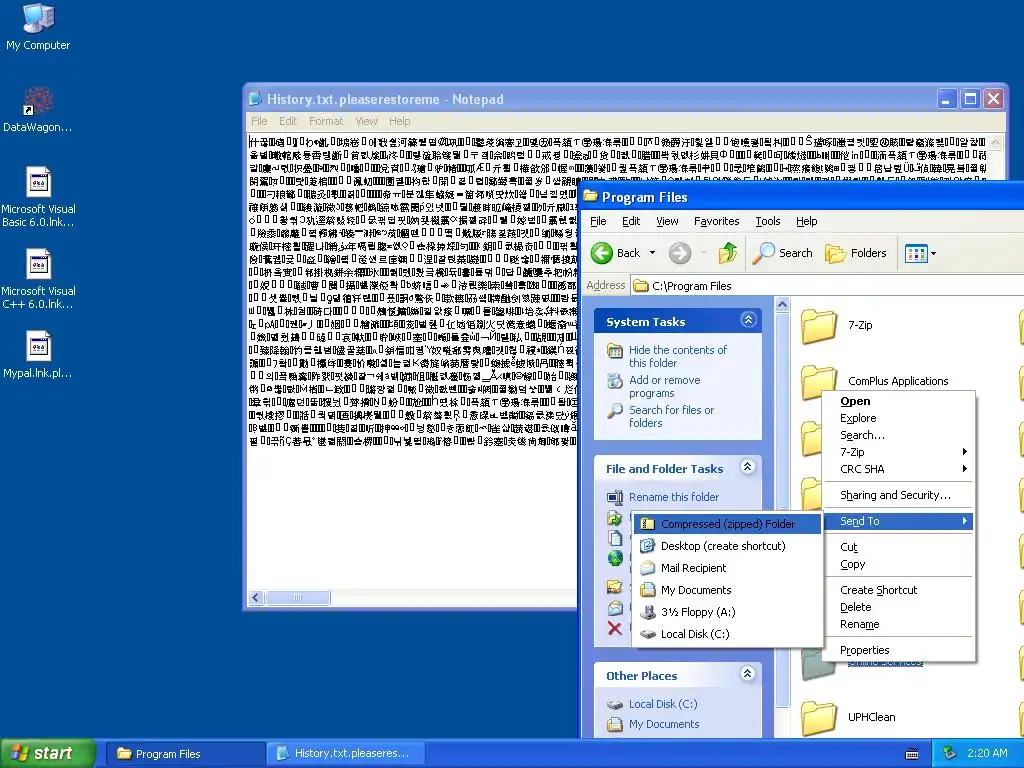Click the Start button
This screenshot has height=768, width=1024.
click(x=48, y=754)
